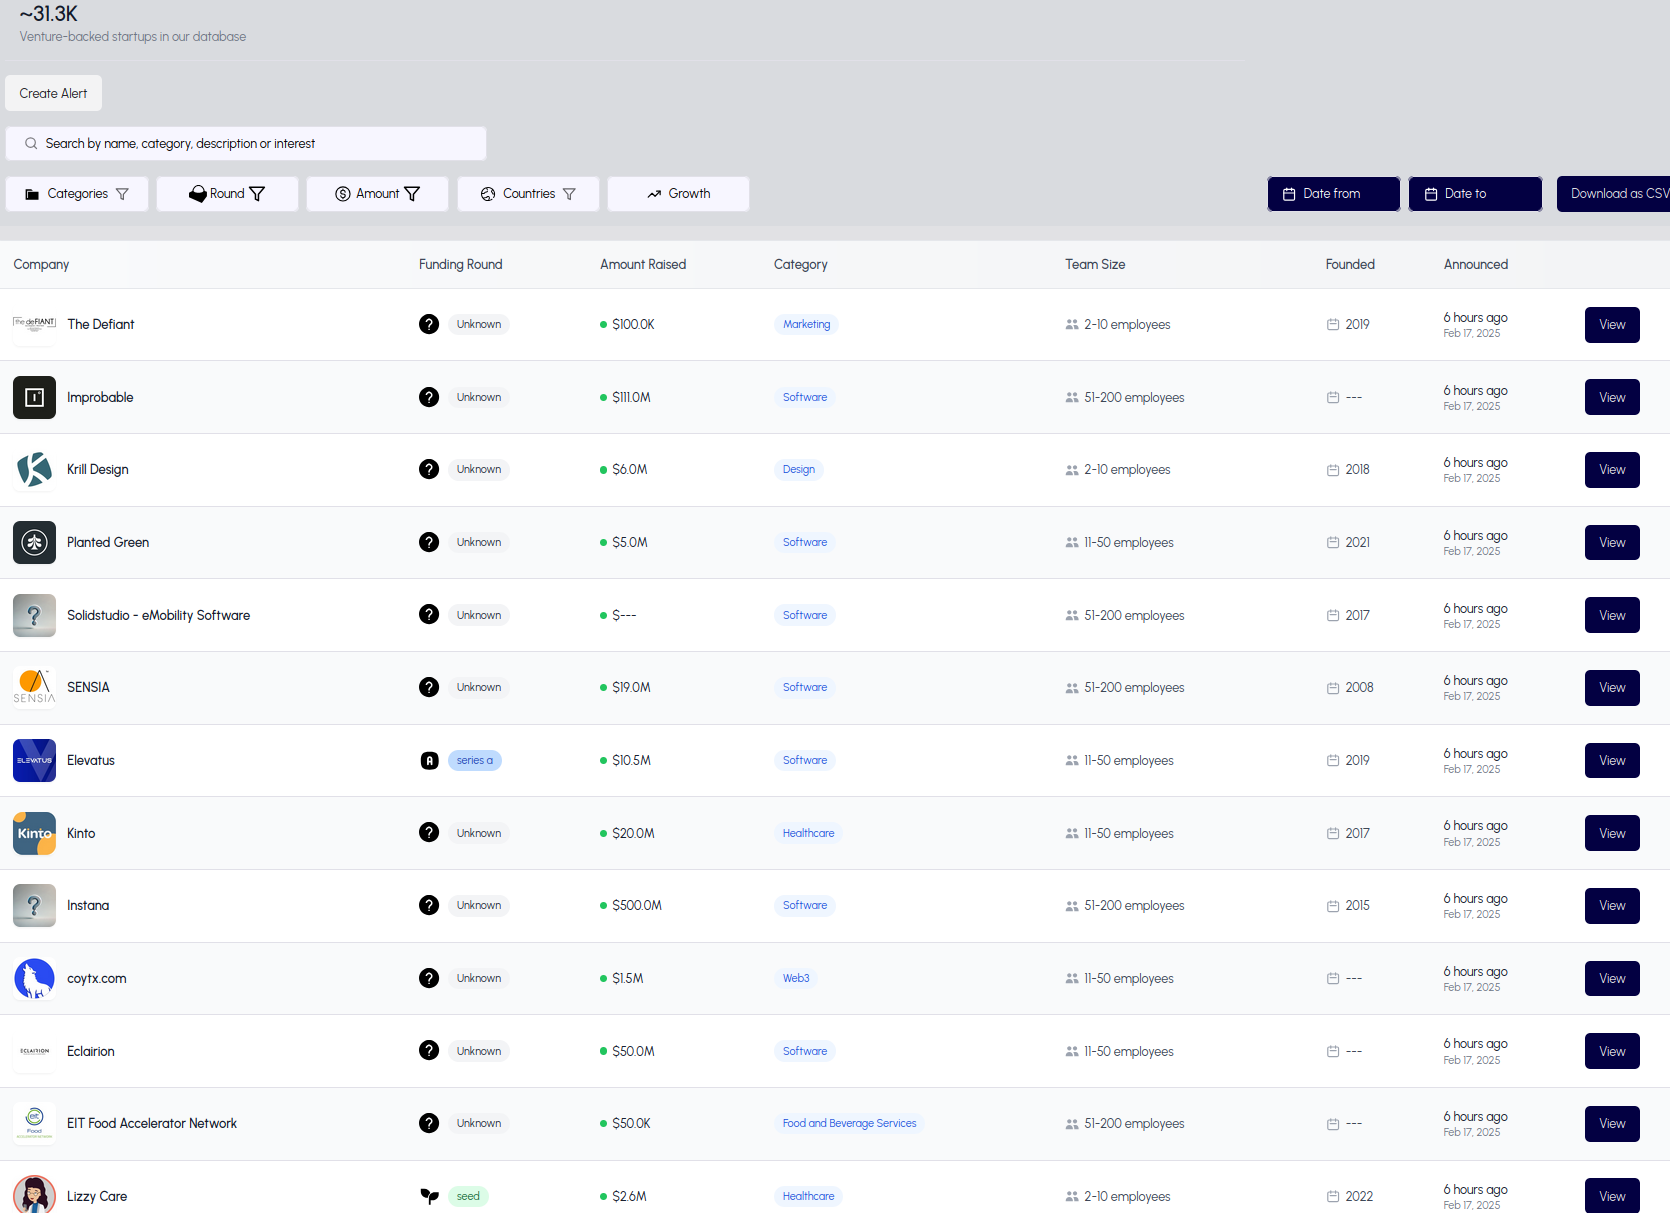Click the Instana placeholder logo
1670x1213 pixels.
click(x=34, y=905)
